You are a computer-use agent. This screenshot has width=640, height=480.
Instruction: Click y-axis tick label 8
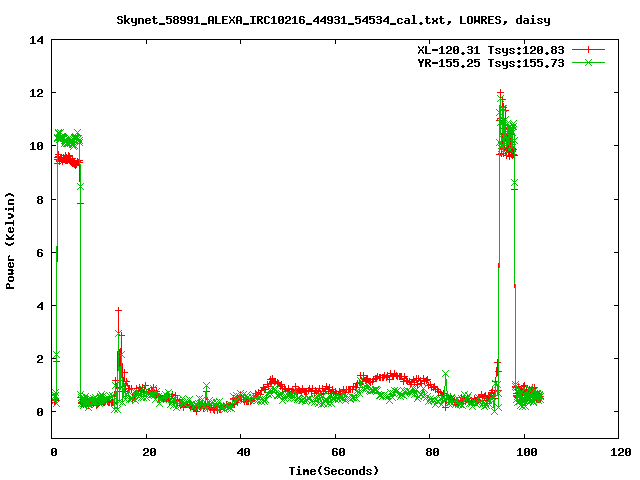pos(40,200)
